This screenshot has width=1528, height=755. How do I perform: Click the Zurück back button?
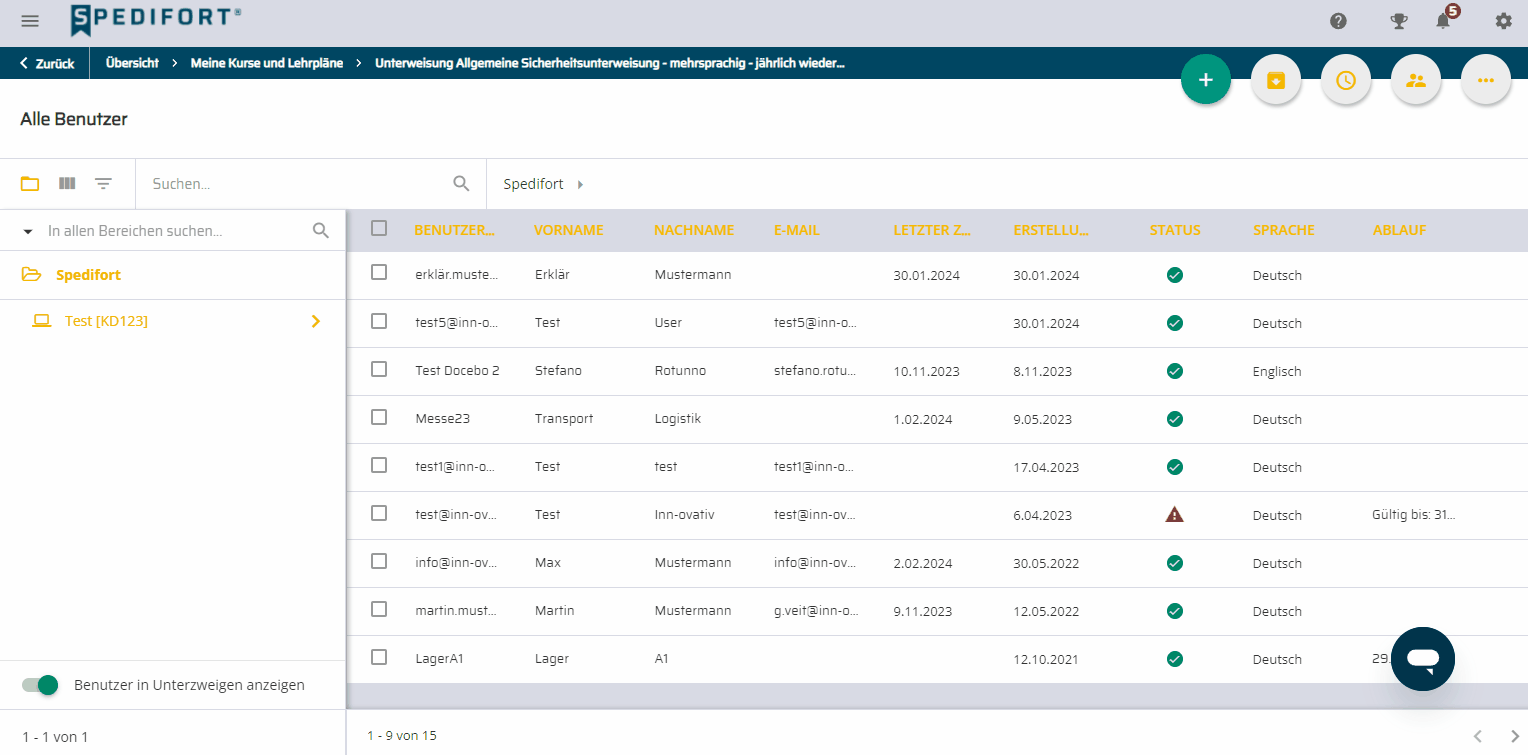(46, 63)
